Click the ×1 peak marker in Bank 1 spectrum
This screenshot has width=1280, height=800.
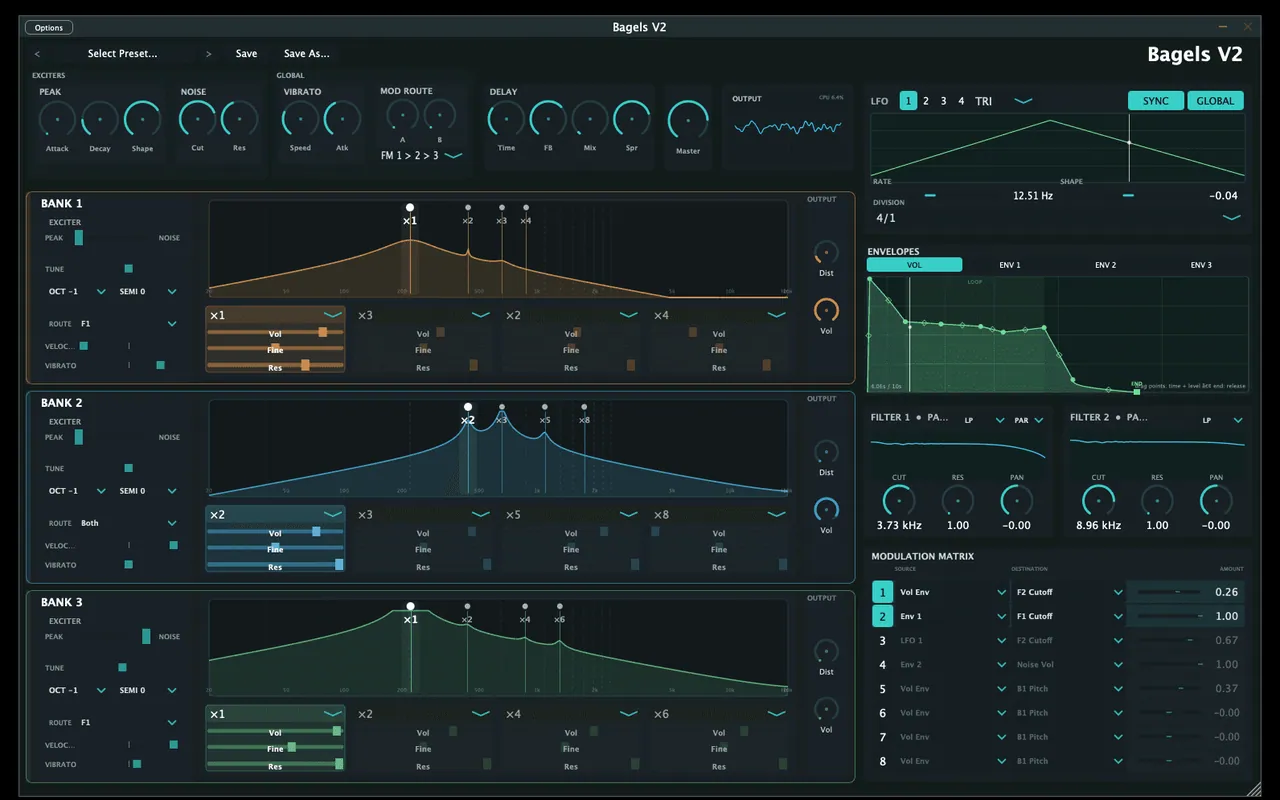(410, 208)
